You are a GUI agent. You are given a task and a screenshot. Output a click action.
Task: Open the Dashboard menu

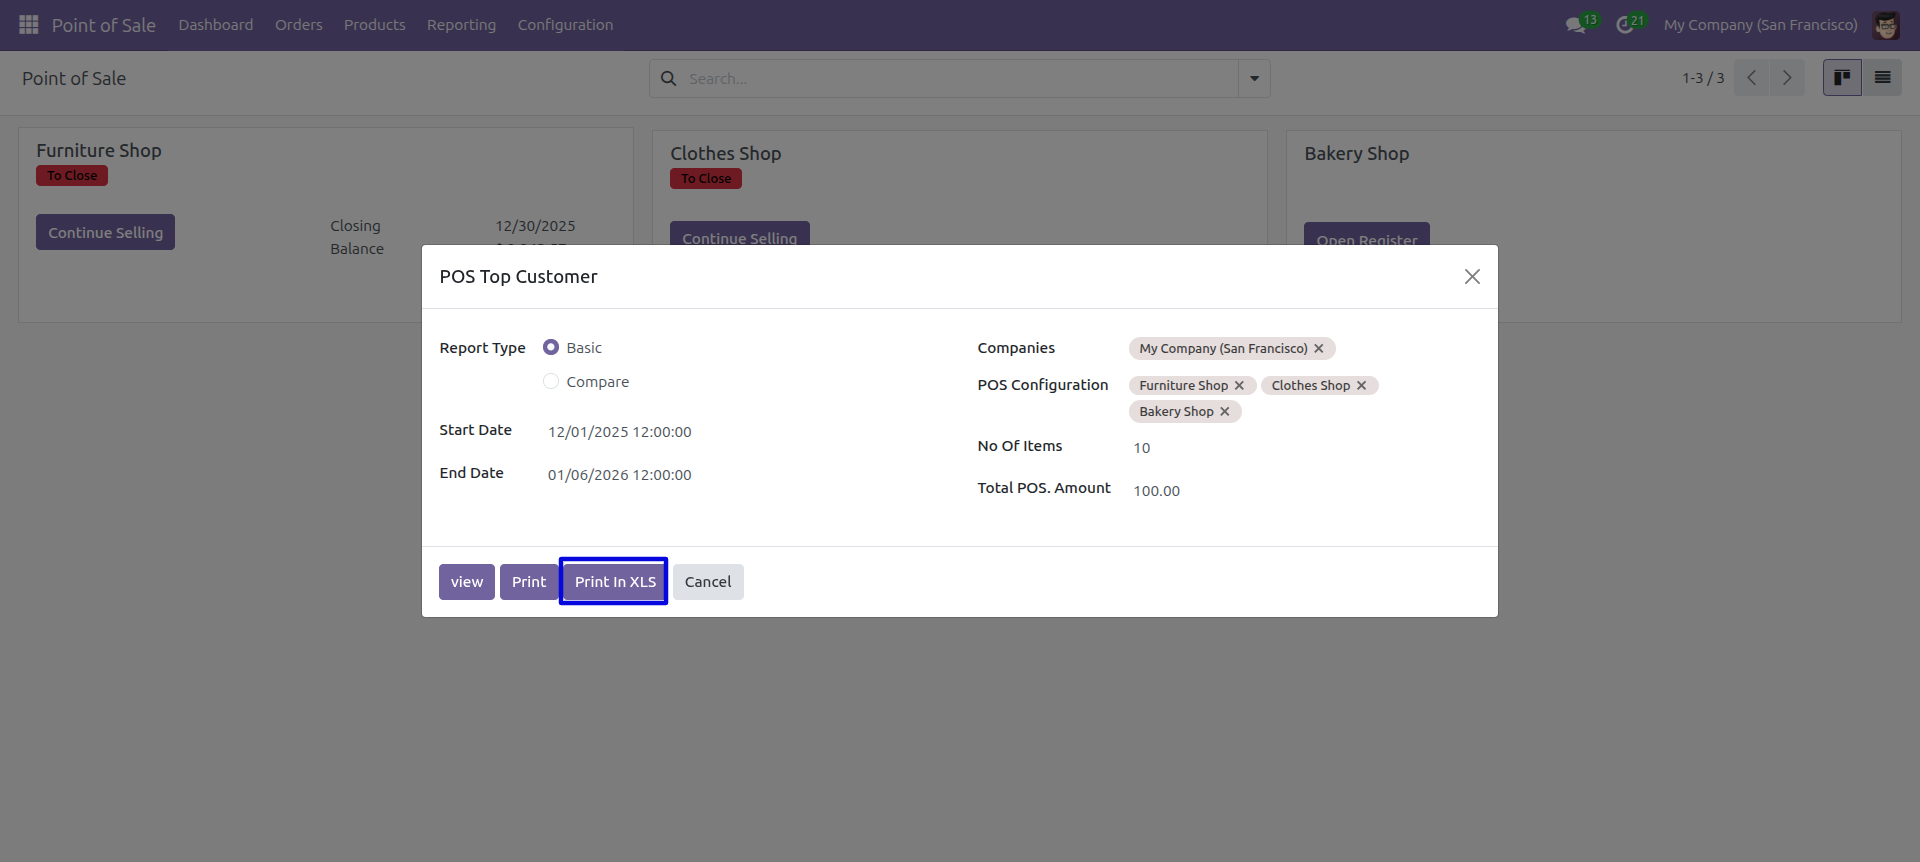pos(216,25)
